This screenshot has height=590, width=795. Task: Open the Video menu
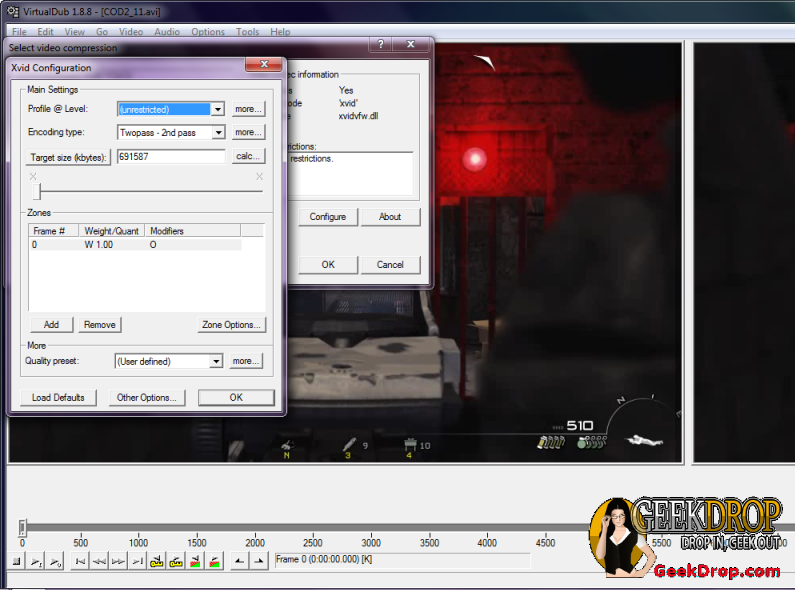[x=131, y=32]
